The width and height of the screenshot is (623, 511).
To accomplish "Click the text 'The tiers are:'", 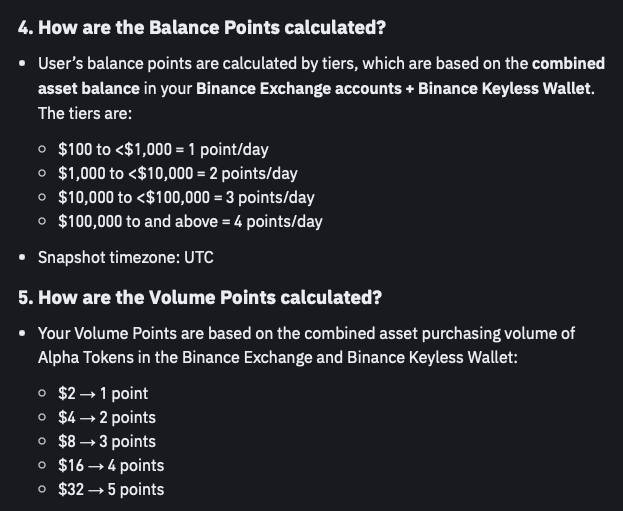I will point(85,113).
